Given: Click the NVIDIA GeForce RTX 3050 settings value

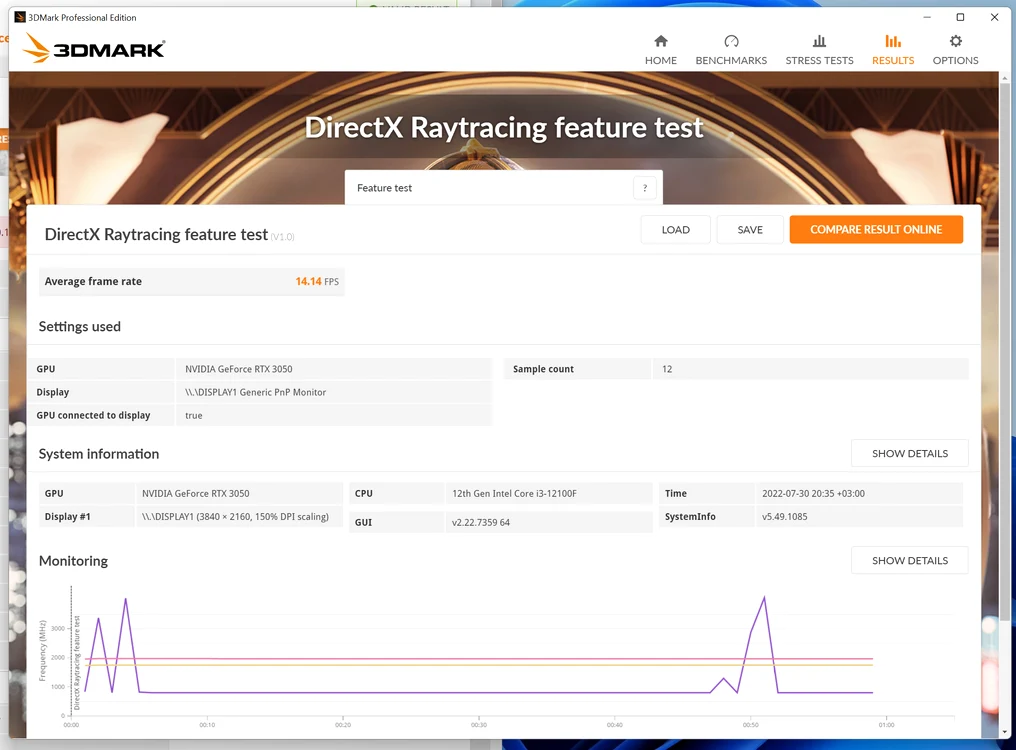Looking at the screenshot, I should coord(238,369).
